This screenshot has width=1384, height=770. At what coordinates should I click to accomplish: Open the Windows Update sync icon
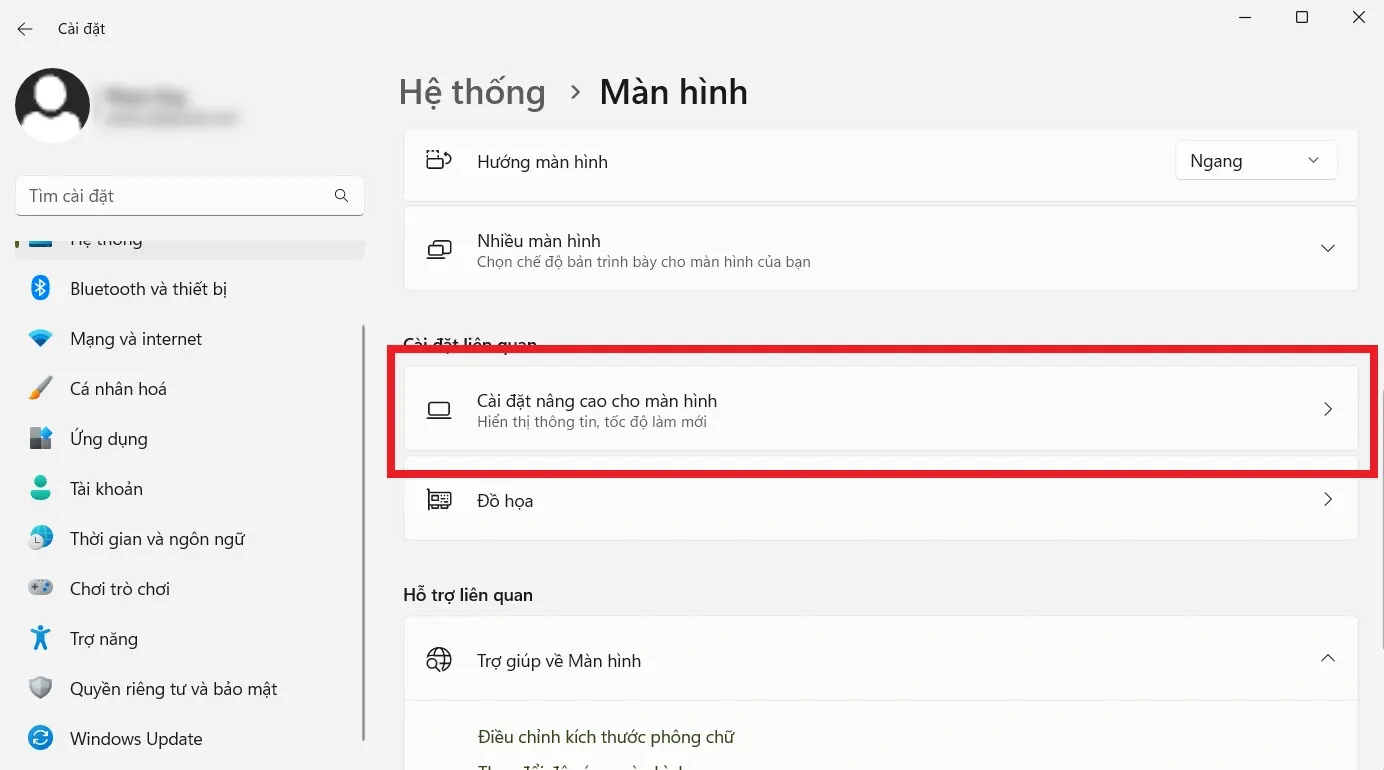click(x=40, y=739)
